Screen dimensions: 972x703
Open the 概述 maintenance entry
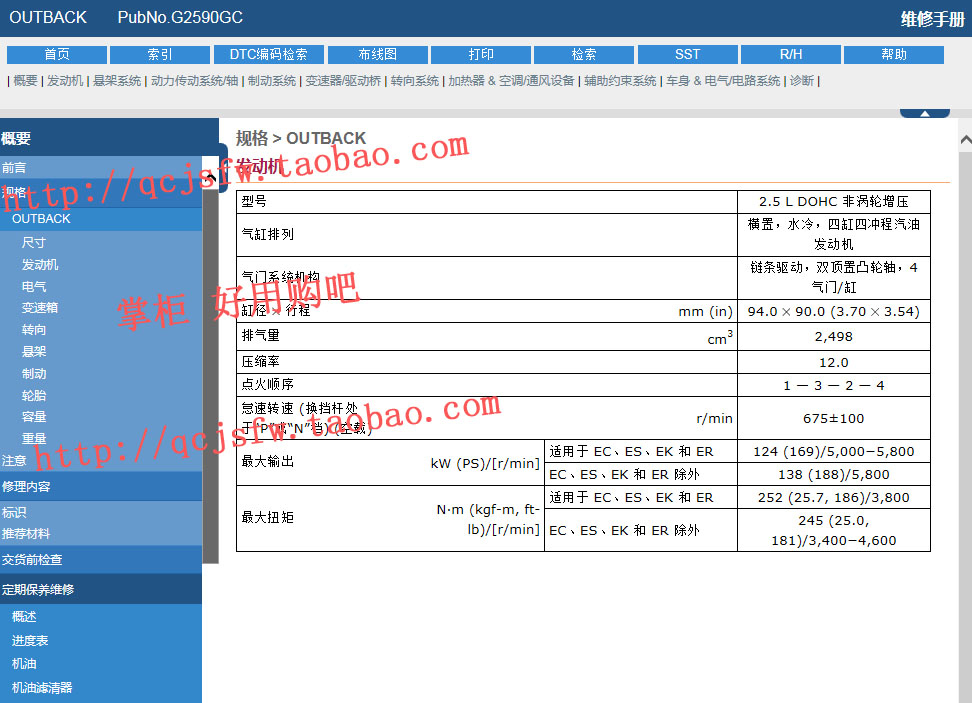[x=24, y=617]
